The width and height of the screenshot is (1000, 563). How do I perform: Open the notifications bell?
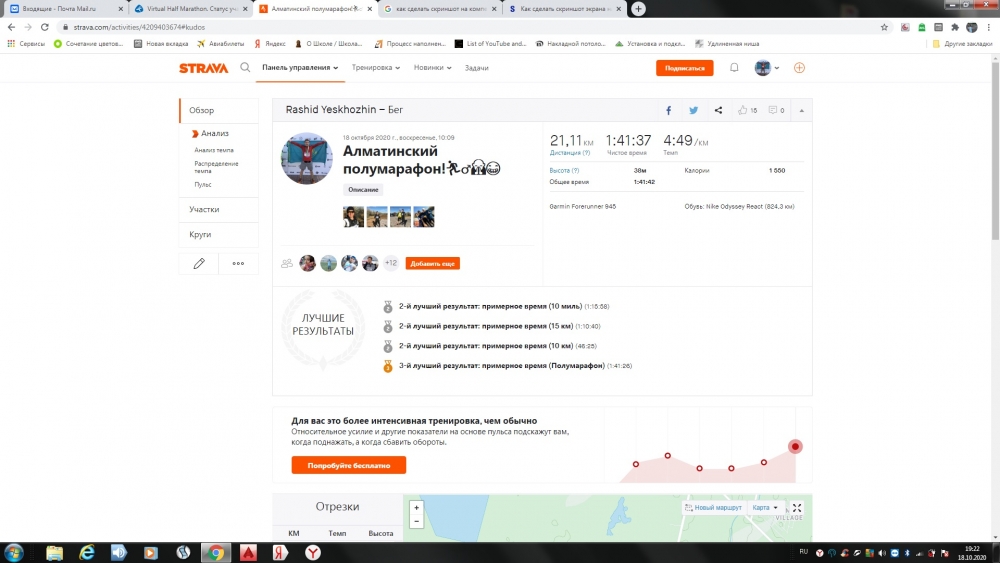[x=734, y=68]
